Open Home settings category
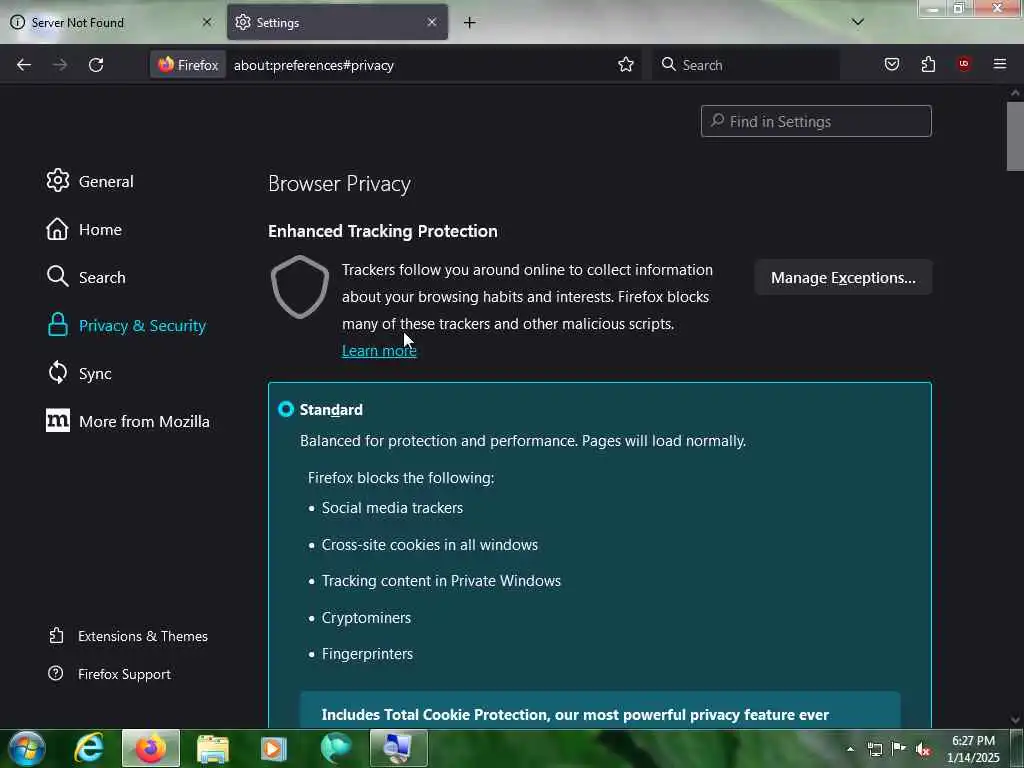The width and height of the screenshot is (1024, 768). click(x=84, y=229)
